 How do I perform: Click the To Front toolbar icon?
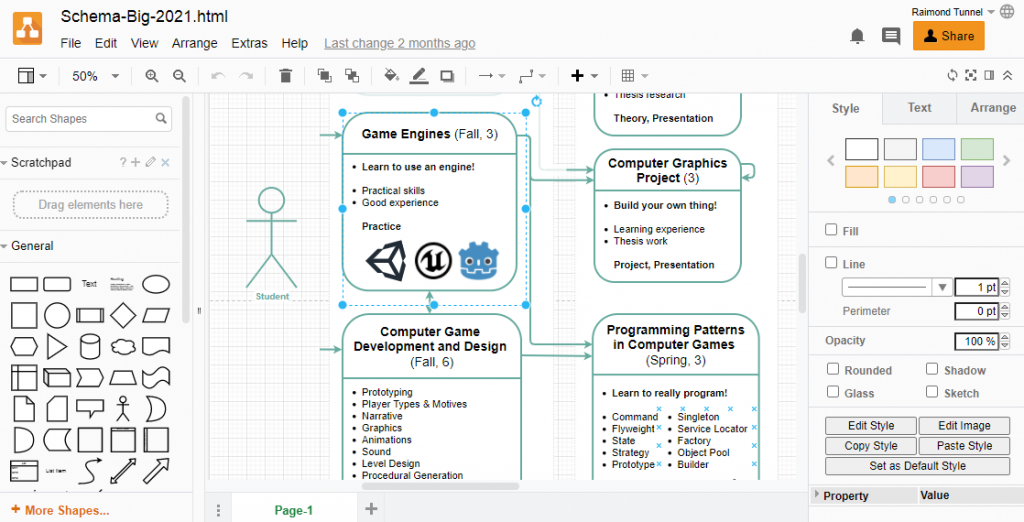click(324, 76)
